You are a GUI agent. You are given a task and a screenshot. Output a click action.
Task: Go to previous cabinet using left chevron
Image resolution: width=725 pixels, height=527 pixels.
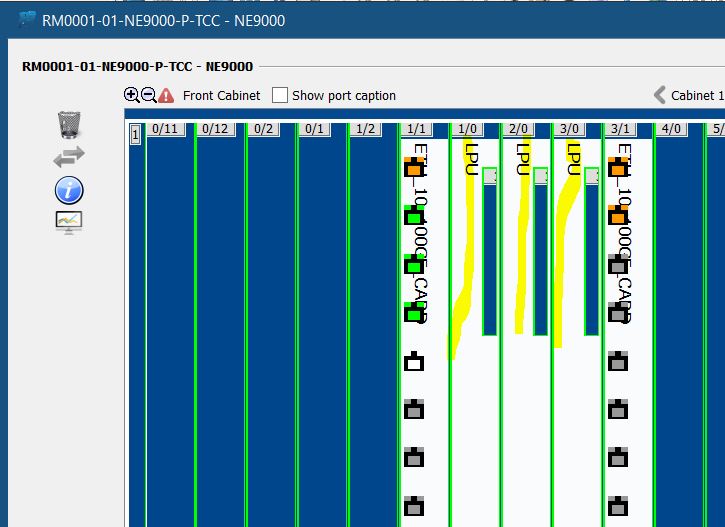(x=659, y=95)
